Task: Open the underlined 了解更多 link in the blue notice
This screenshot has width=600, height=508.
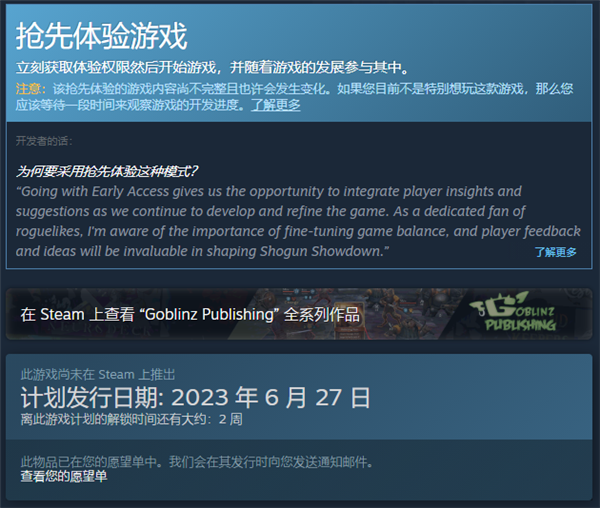Action: point(276,104)
